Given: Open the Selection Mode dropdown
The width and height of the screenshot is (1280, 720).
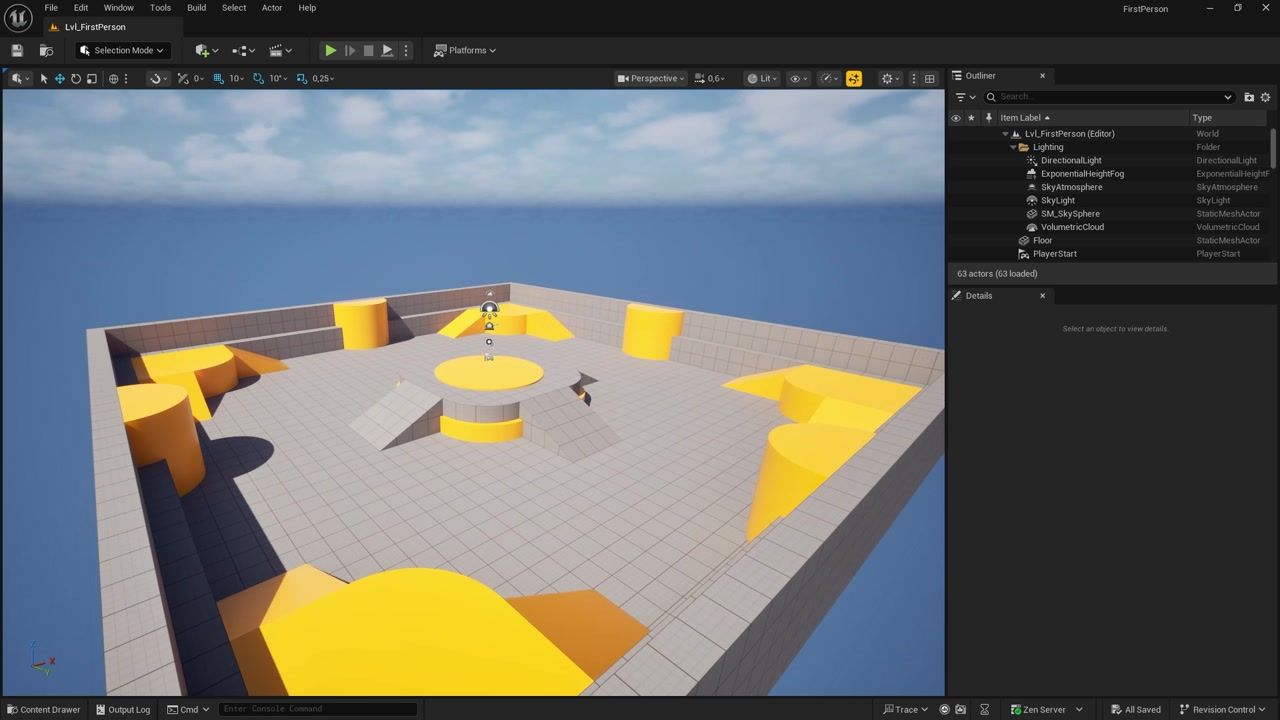Looking at the screenshot, I should [x=122, y=50].
